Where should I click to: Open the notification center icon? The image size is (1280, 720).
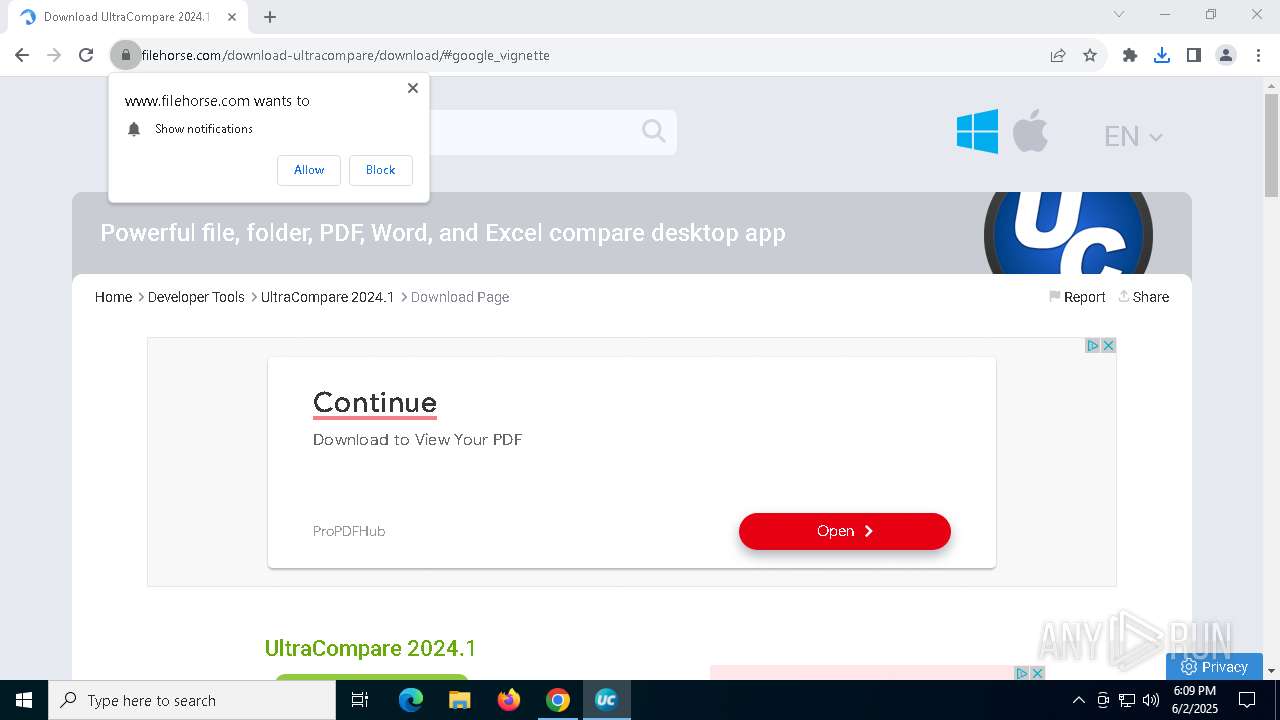coord(1247,700)
